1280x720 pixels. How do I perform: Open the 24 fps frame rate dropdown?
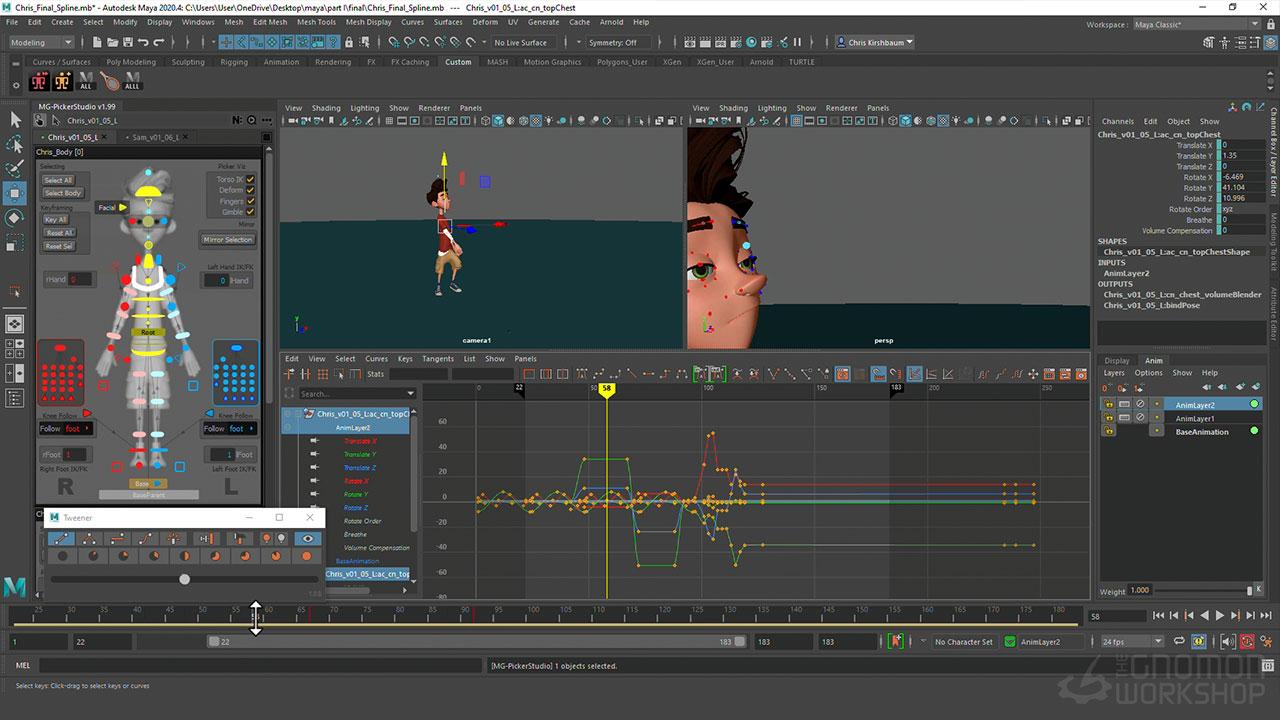[1132, 642]
